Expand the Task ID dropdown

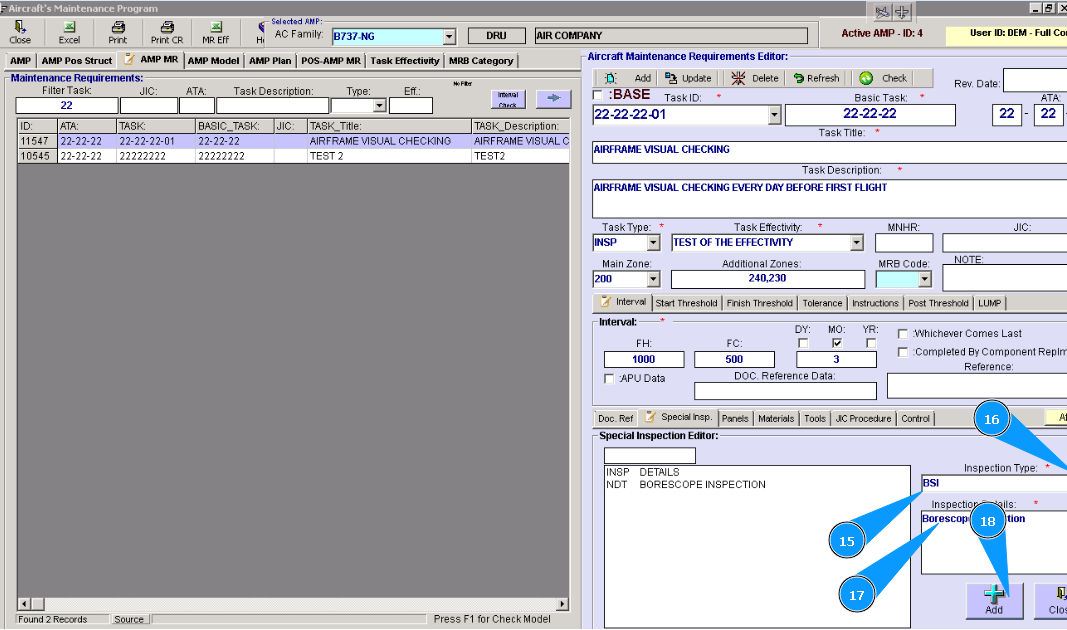(x=774, y=115)
